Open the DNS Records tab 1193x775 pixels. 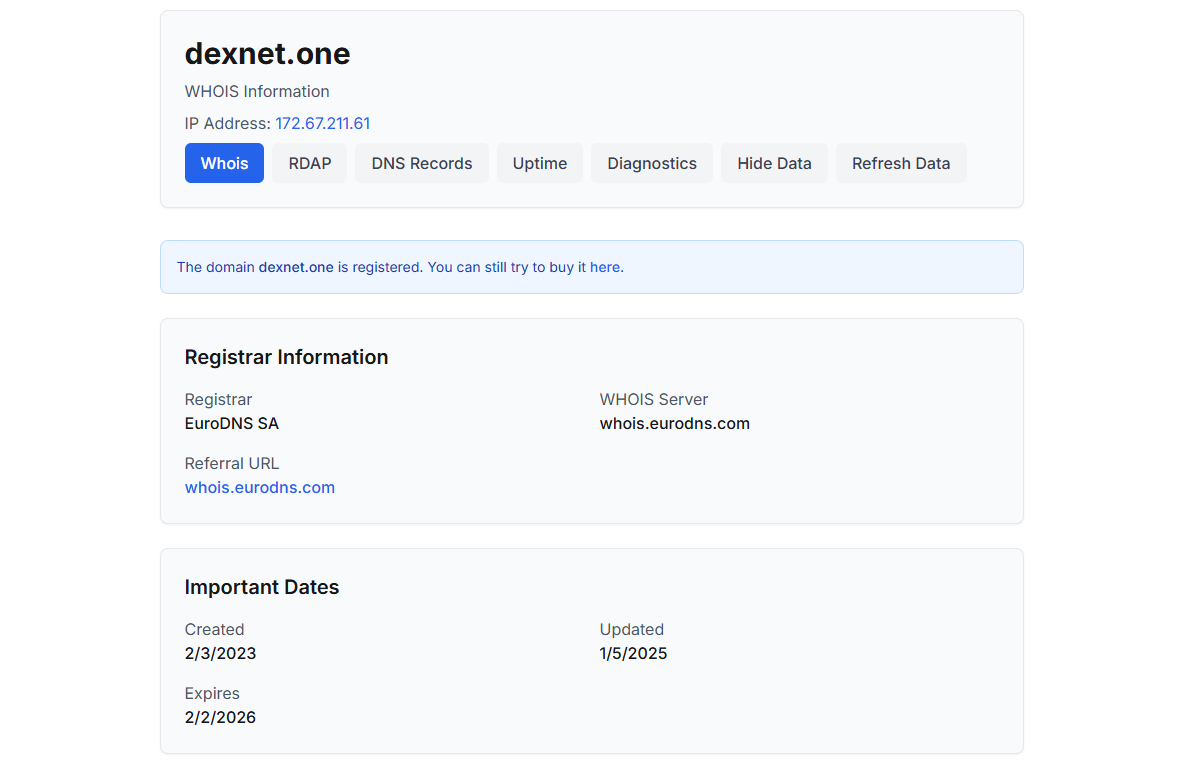click(x=421, y=163)
